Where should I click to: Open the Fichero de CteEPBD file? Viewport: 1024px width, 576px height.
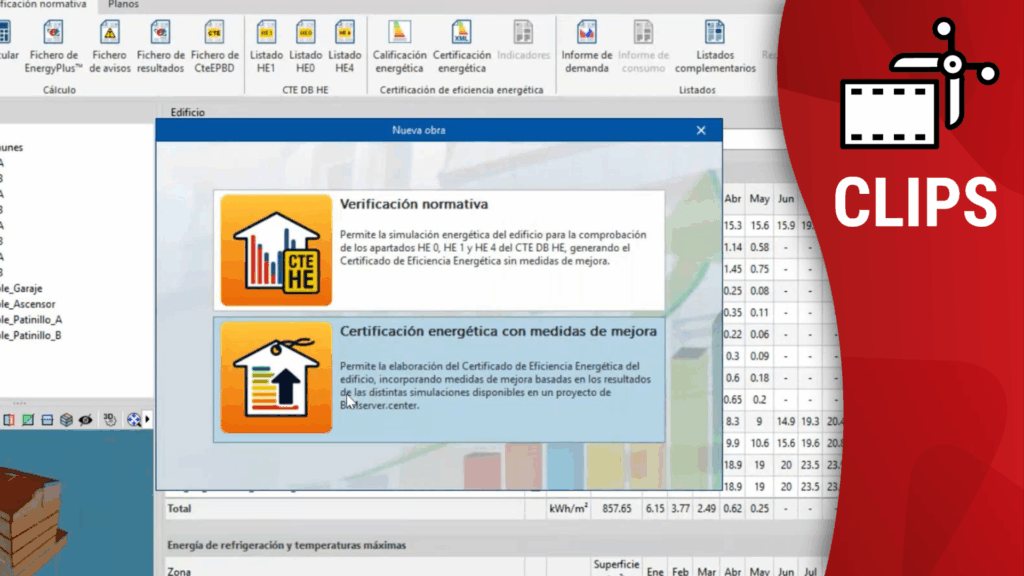(x=215, y=47)
